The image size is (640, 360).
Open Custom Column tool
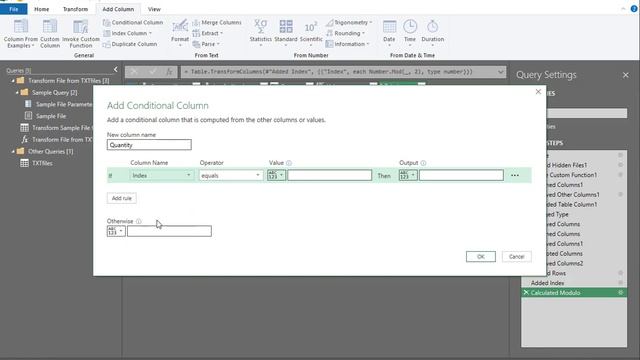coord(50,33)
